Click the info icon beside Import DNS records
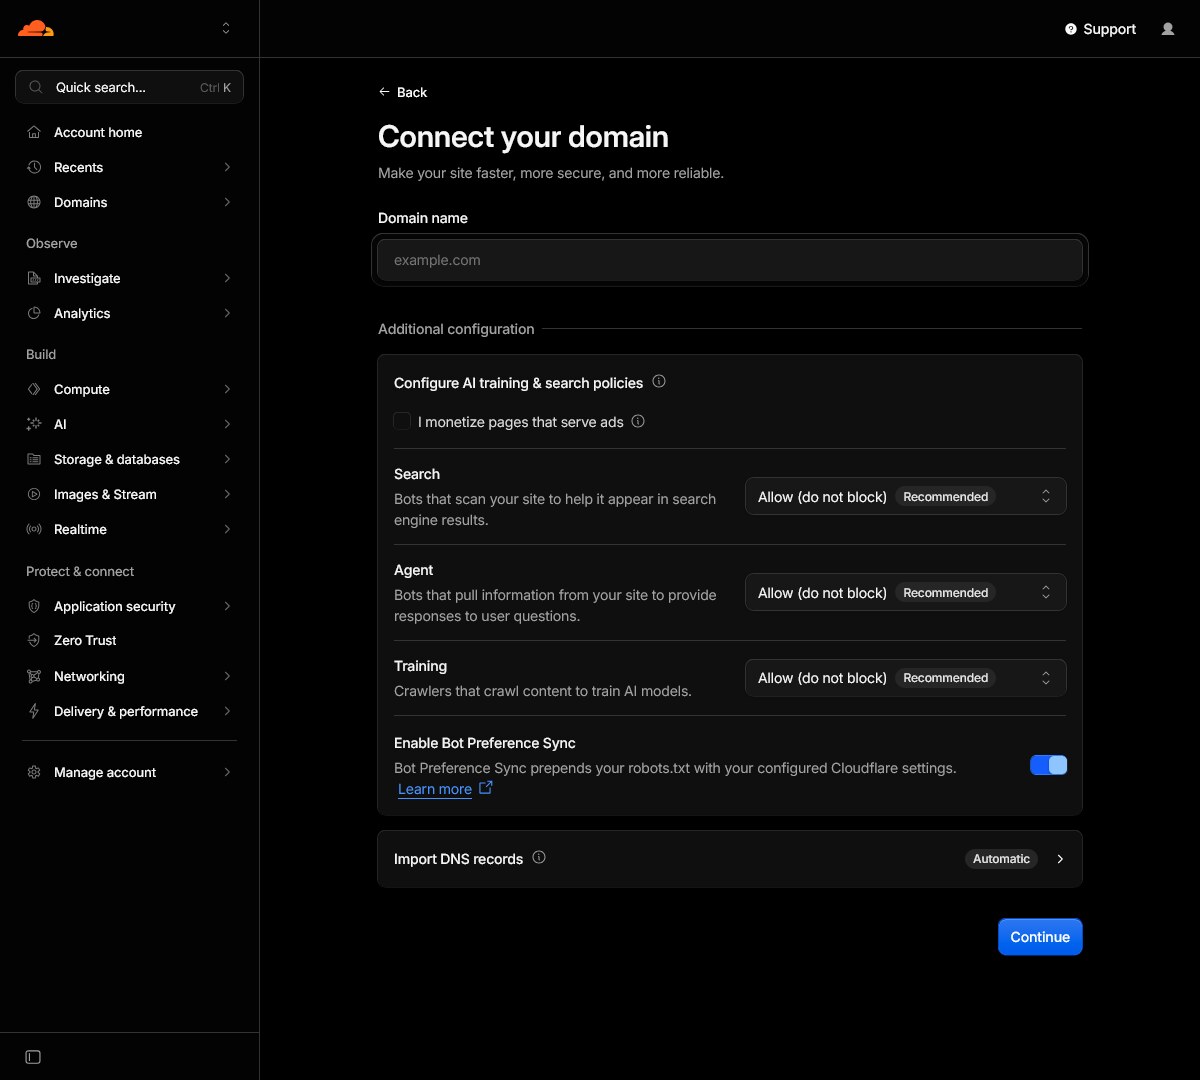The width and height of the screenshot is (1200, 1080). 539,857
